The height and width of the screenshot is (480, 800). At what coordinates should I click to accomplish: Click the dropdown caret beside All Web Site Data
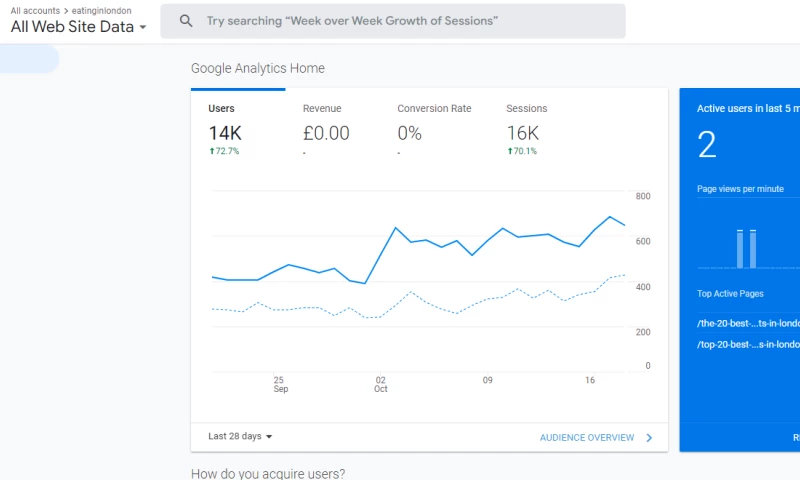(143, 28)
